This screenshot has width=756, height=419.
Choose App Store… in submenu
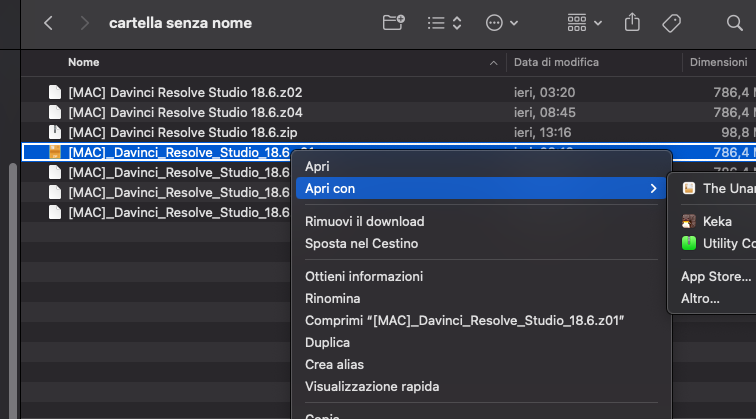pos(716,276)
